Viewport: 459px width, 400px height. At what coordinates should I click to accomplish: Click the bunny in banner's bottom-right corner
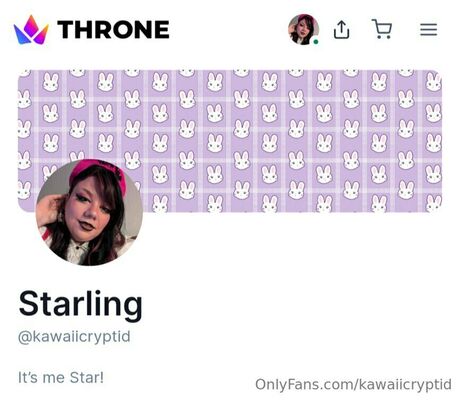[x=433, y=204]
